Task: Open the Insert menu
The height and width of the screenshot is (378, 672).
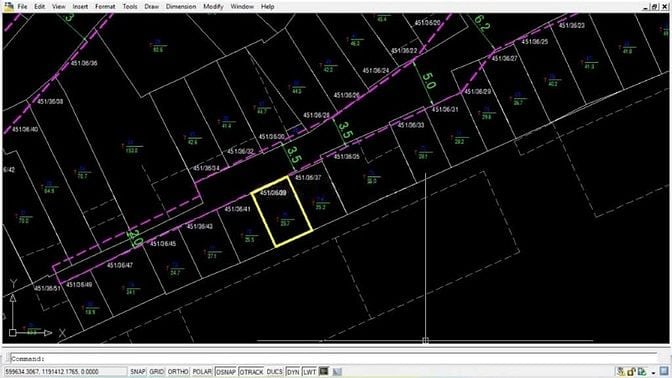Action: point(80,6)
